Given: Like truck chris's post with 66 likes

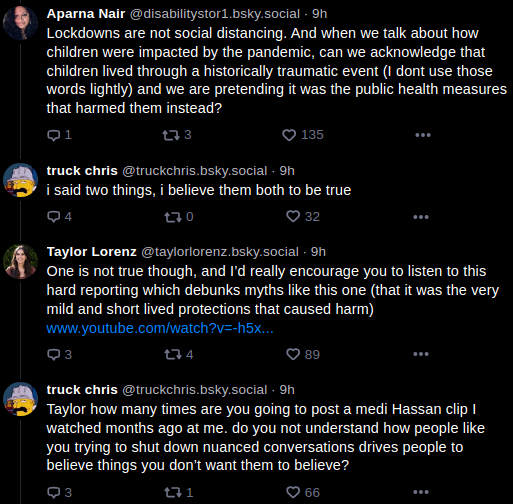Looking at the screenshot, I should tap(303, 492).
